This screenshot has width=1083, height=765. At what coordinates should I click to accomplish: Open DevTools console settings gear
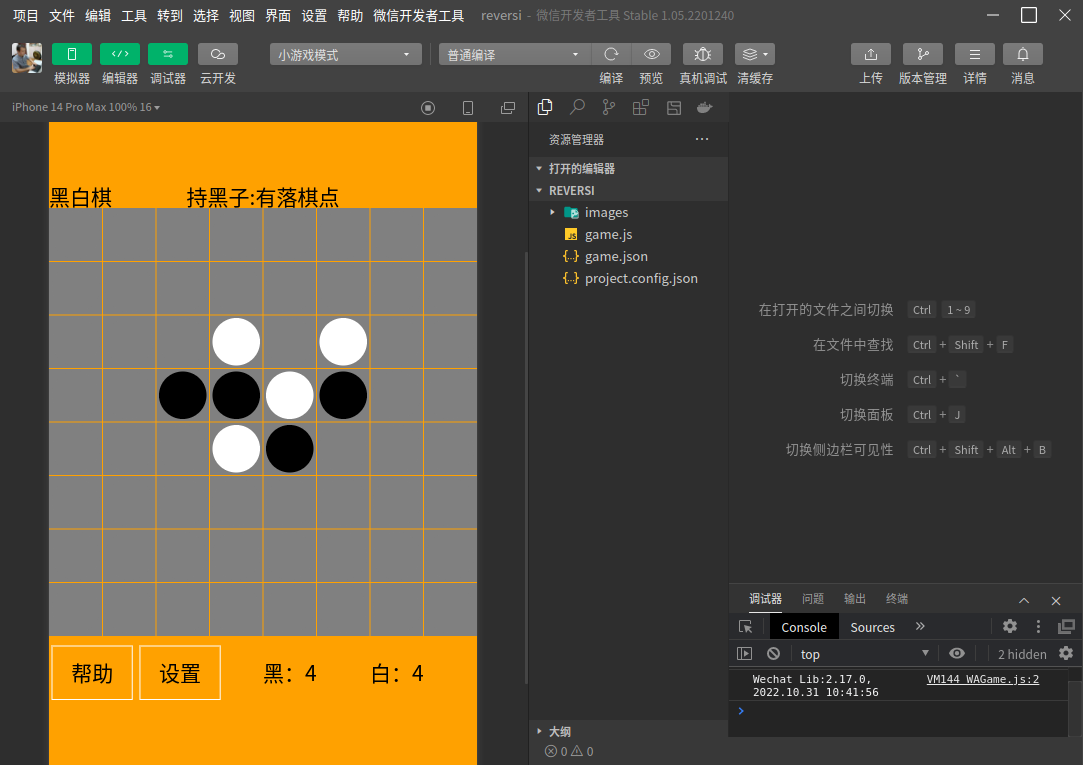click(x=1009, y=626)
